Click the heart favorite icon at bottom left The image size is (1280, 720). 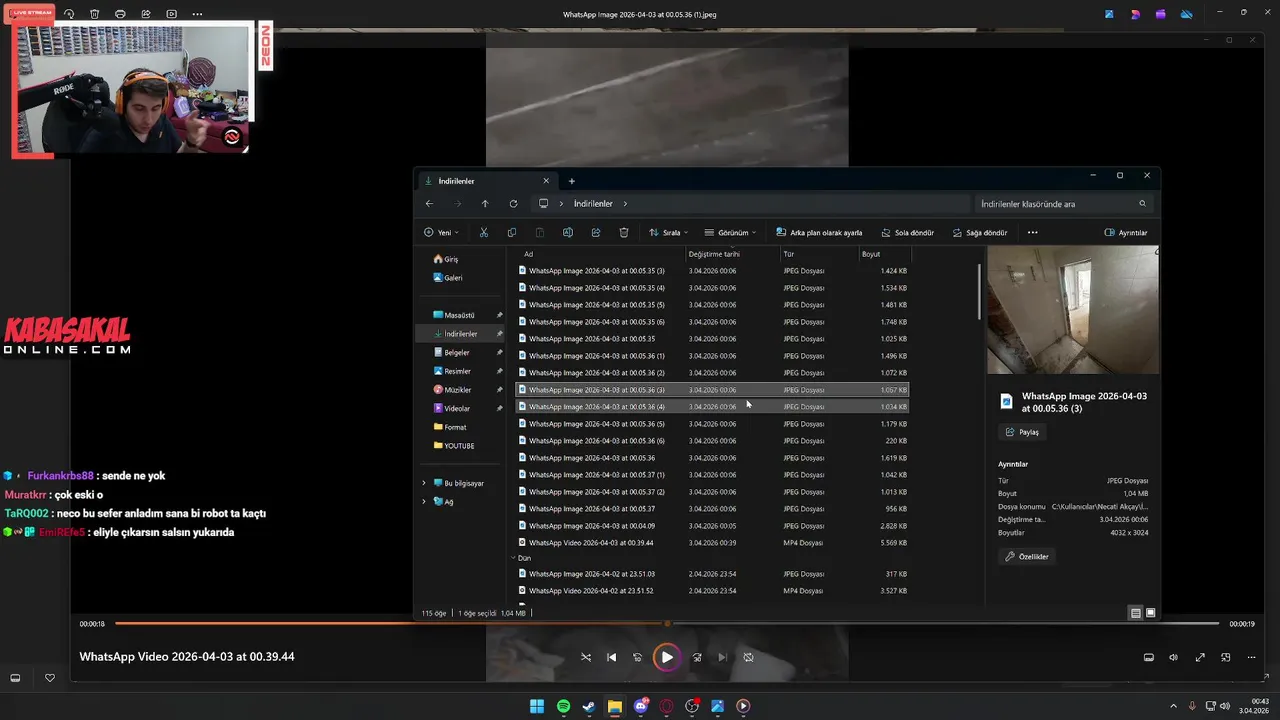pos(50,678)
